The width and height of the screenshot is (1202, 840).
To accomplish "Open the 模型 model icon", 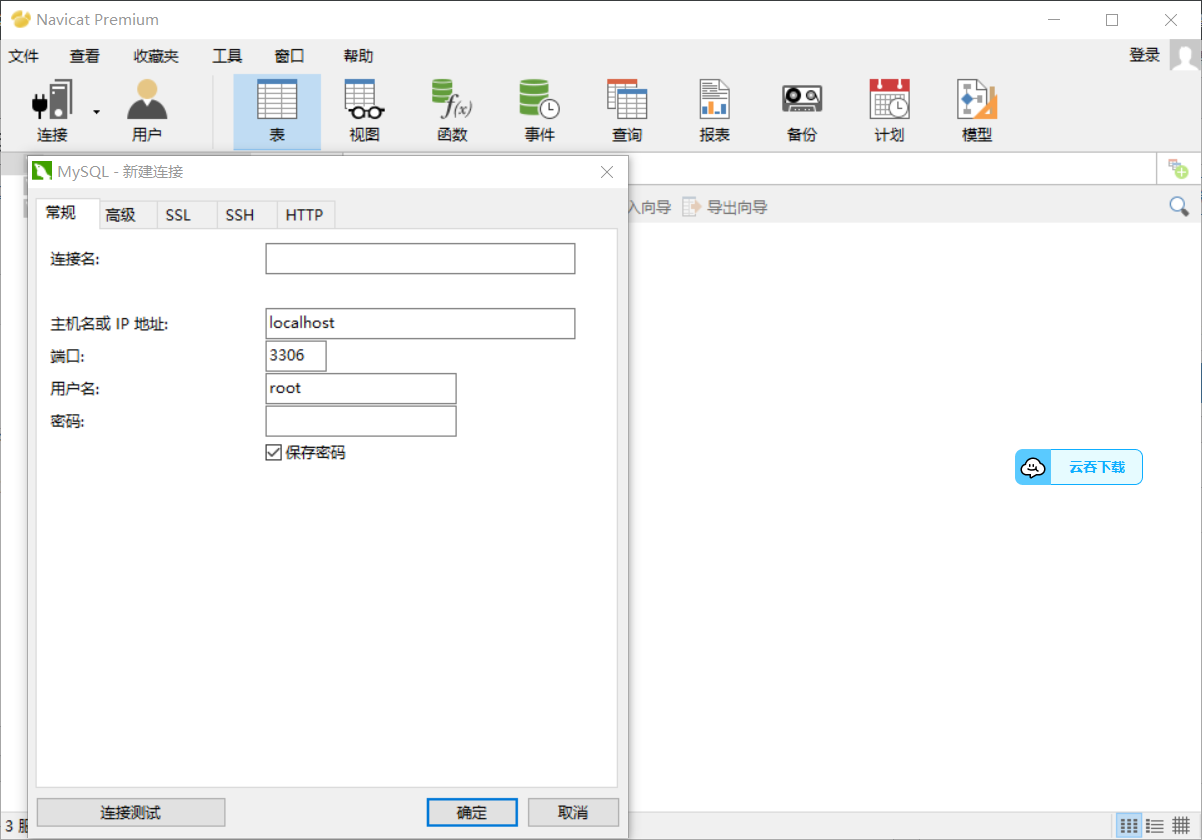I will pos(977,101).
